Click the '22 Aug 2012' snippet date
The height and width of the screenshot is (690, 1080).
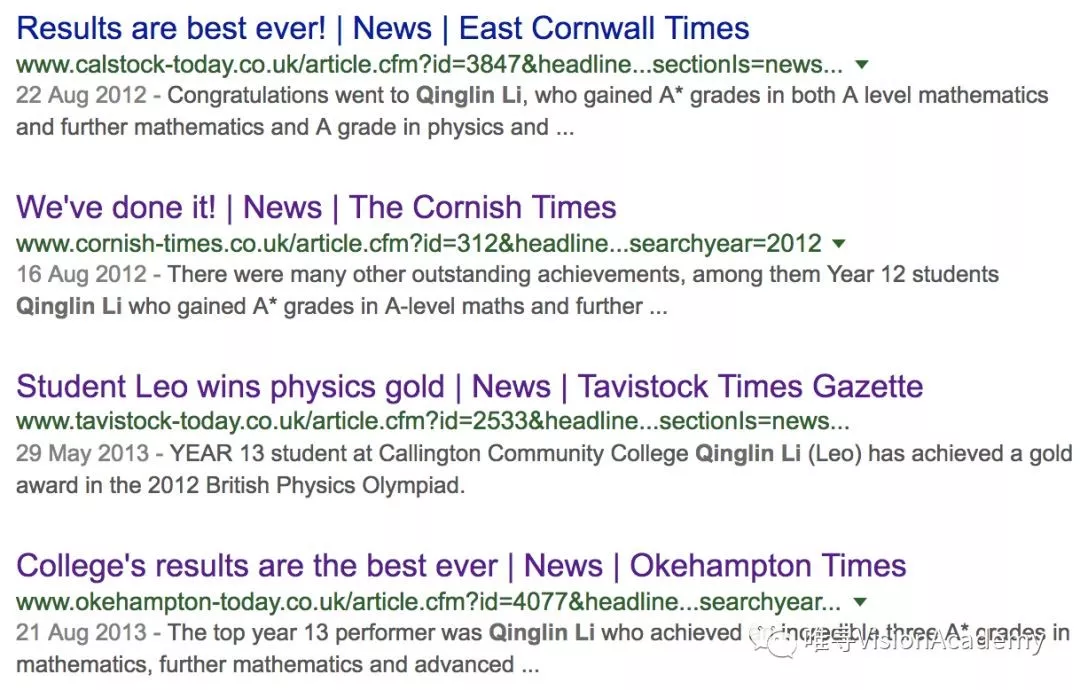[81, 95]
